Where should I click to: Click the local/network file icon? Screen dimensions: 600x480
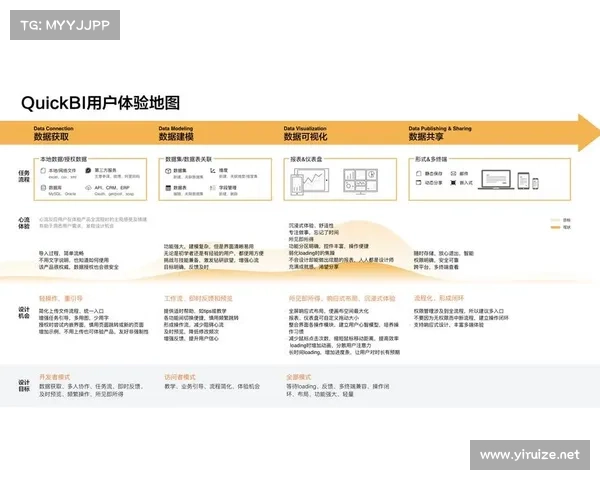[x=43, y=170]
